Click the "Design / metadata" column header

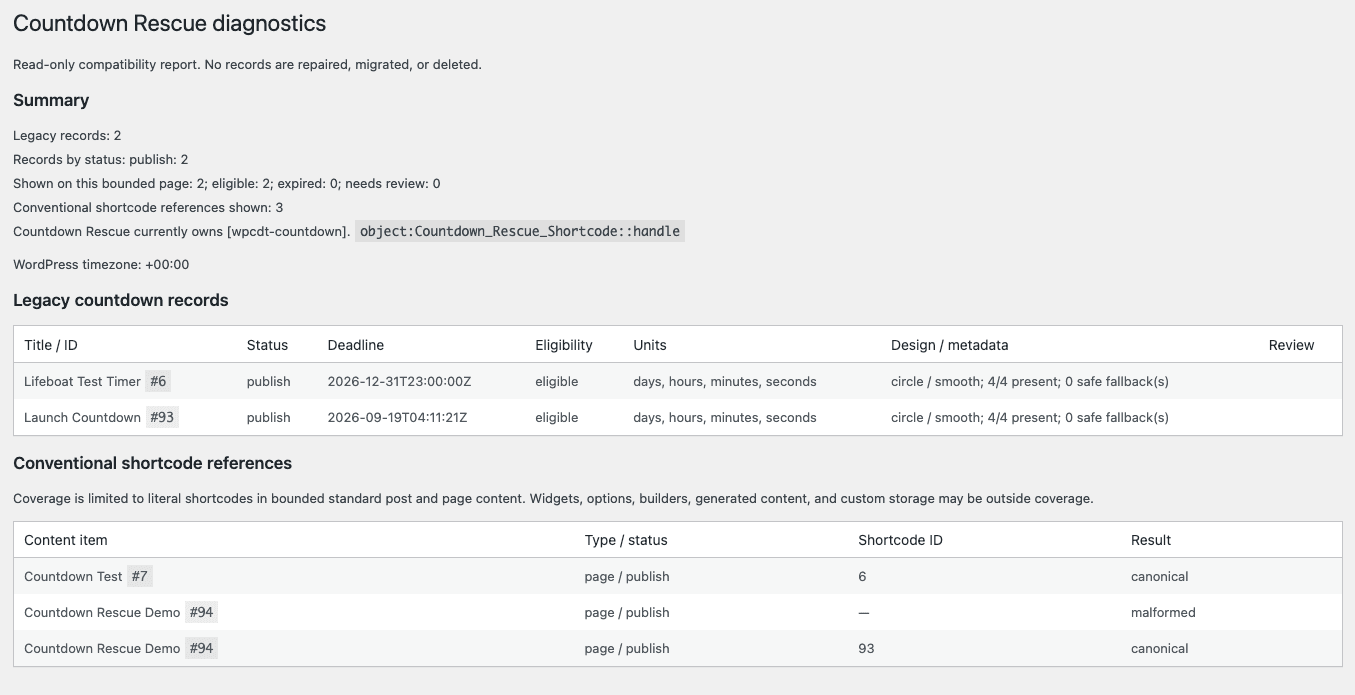coord(950,345)
